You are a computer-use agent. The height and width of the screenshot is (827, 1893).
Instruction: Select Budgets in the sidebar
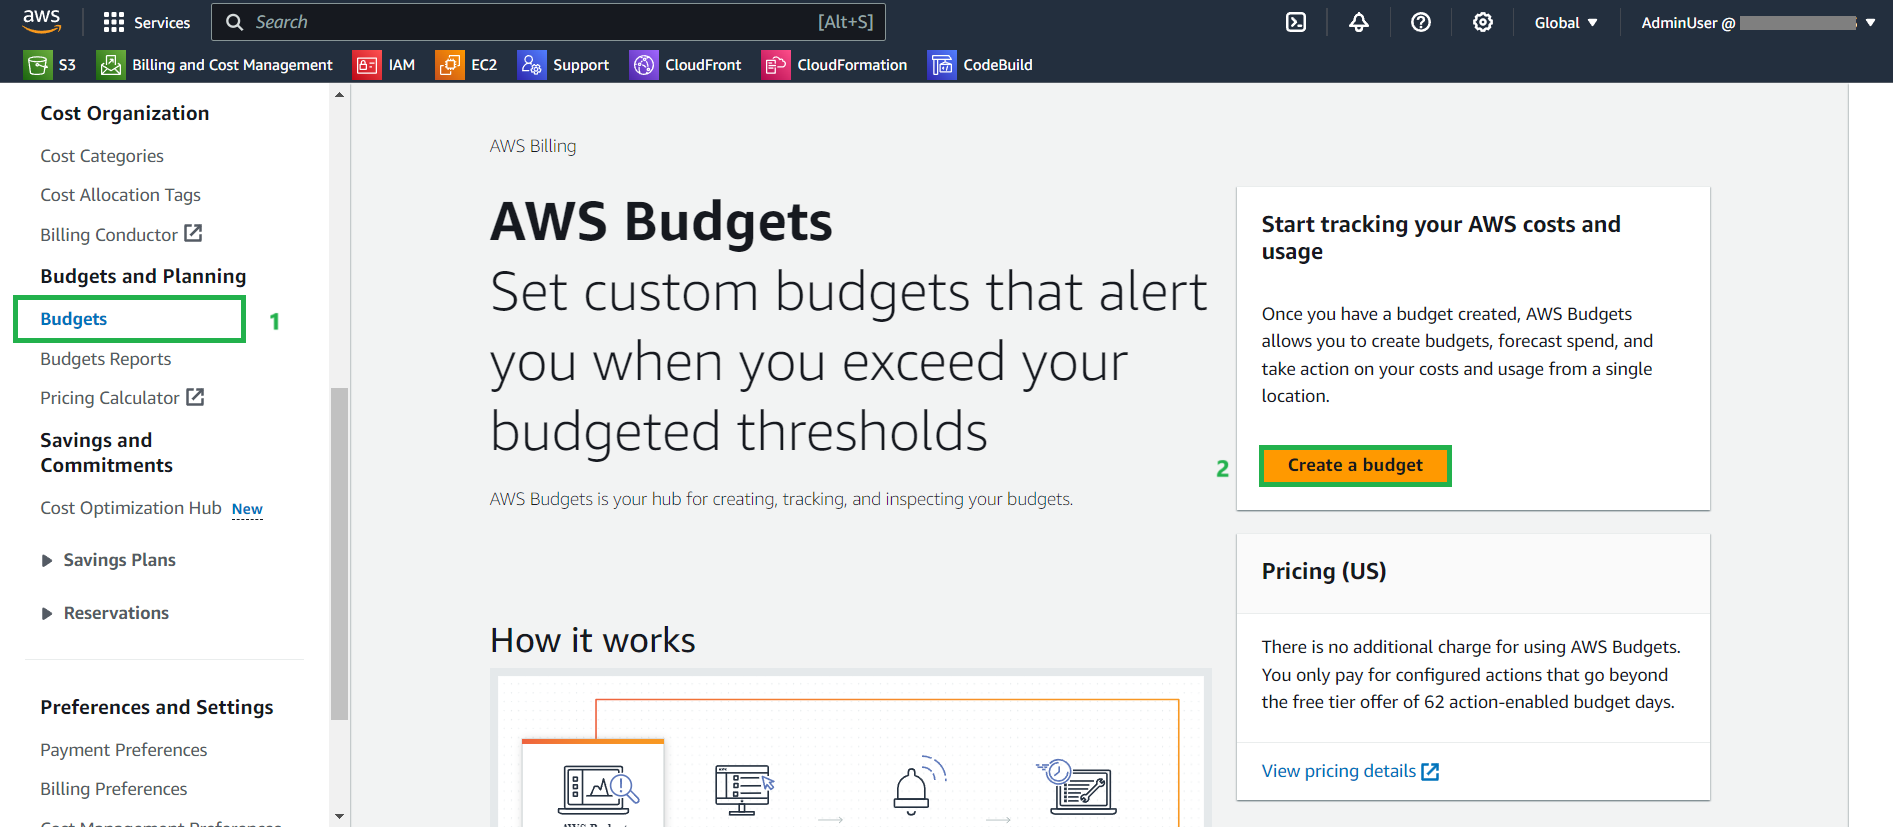coord(74,319)
